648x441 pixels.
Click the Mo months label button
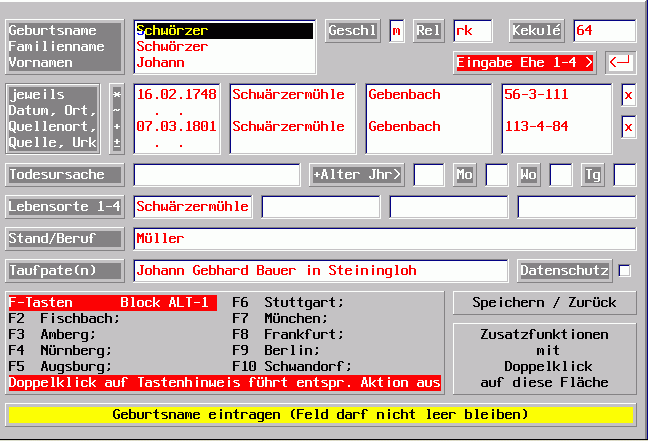point(465,175)
